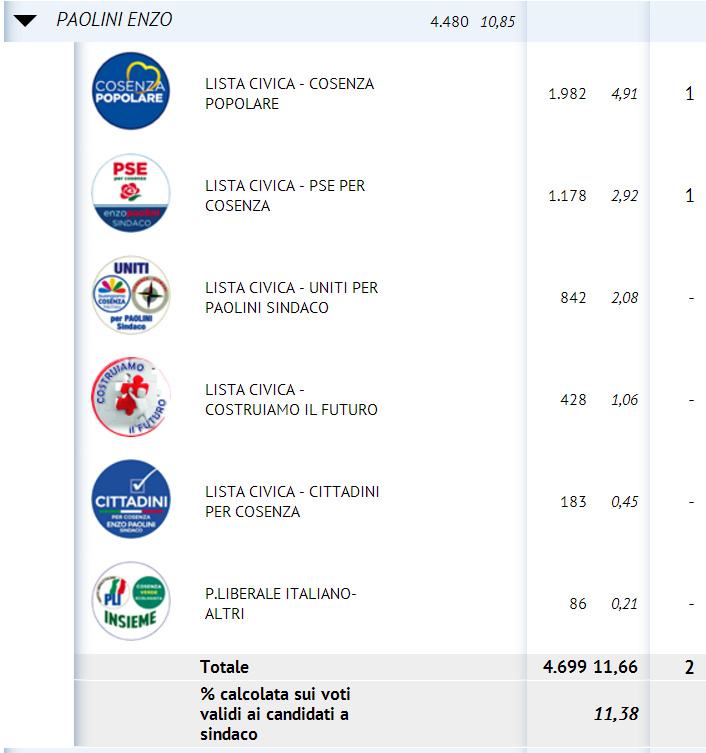Click the Uniti per Paolini Sindaco logo
The height and width of the screenshot is (753, 706).
[x=130, y=295]
